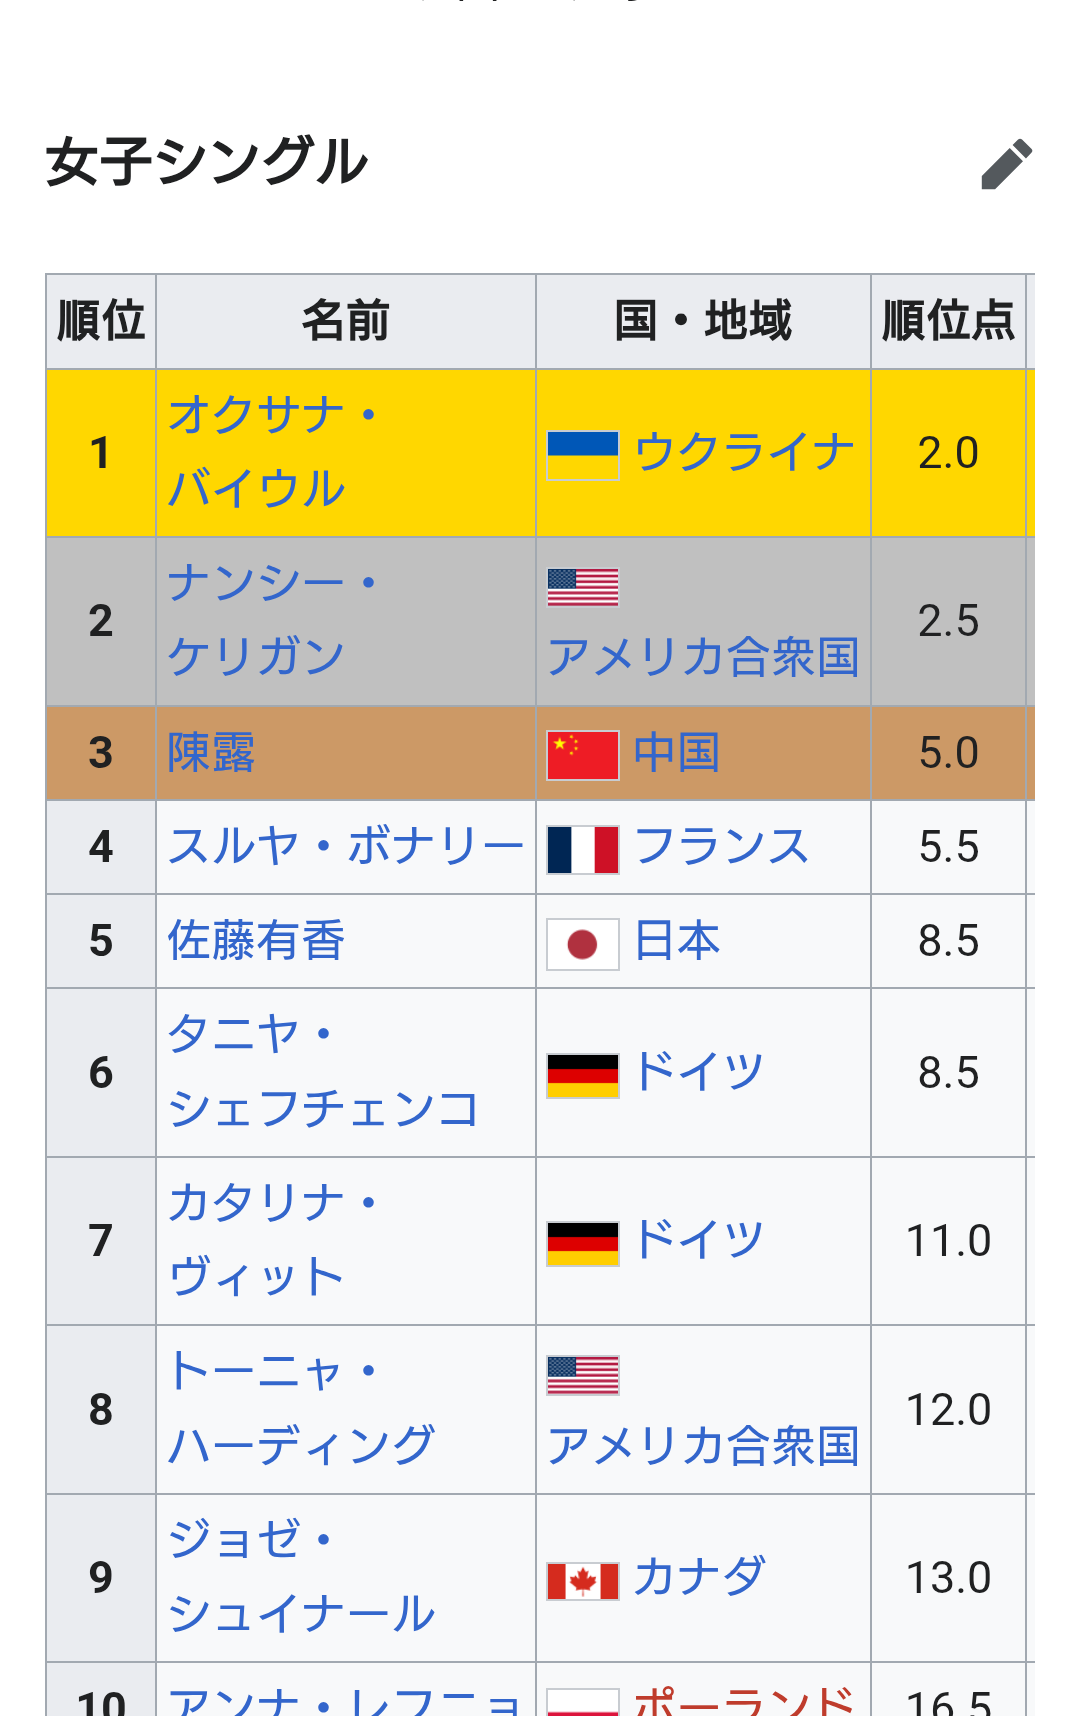Open オクサナ・バイウル link
This screenshot has width=1080, height=1716.
click(x=258, y=452)
